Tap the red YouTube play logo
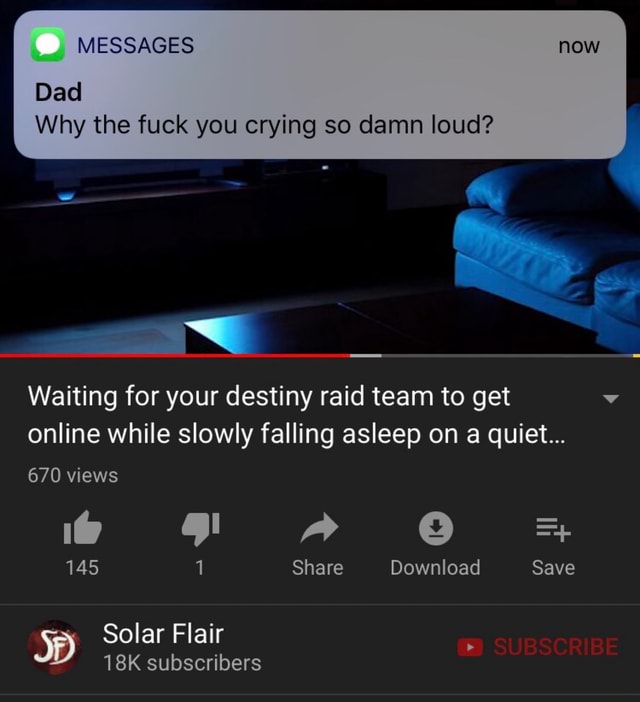Screen dimensions: 640x702 (470, 647)
